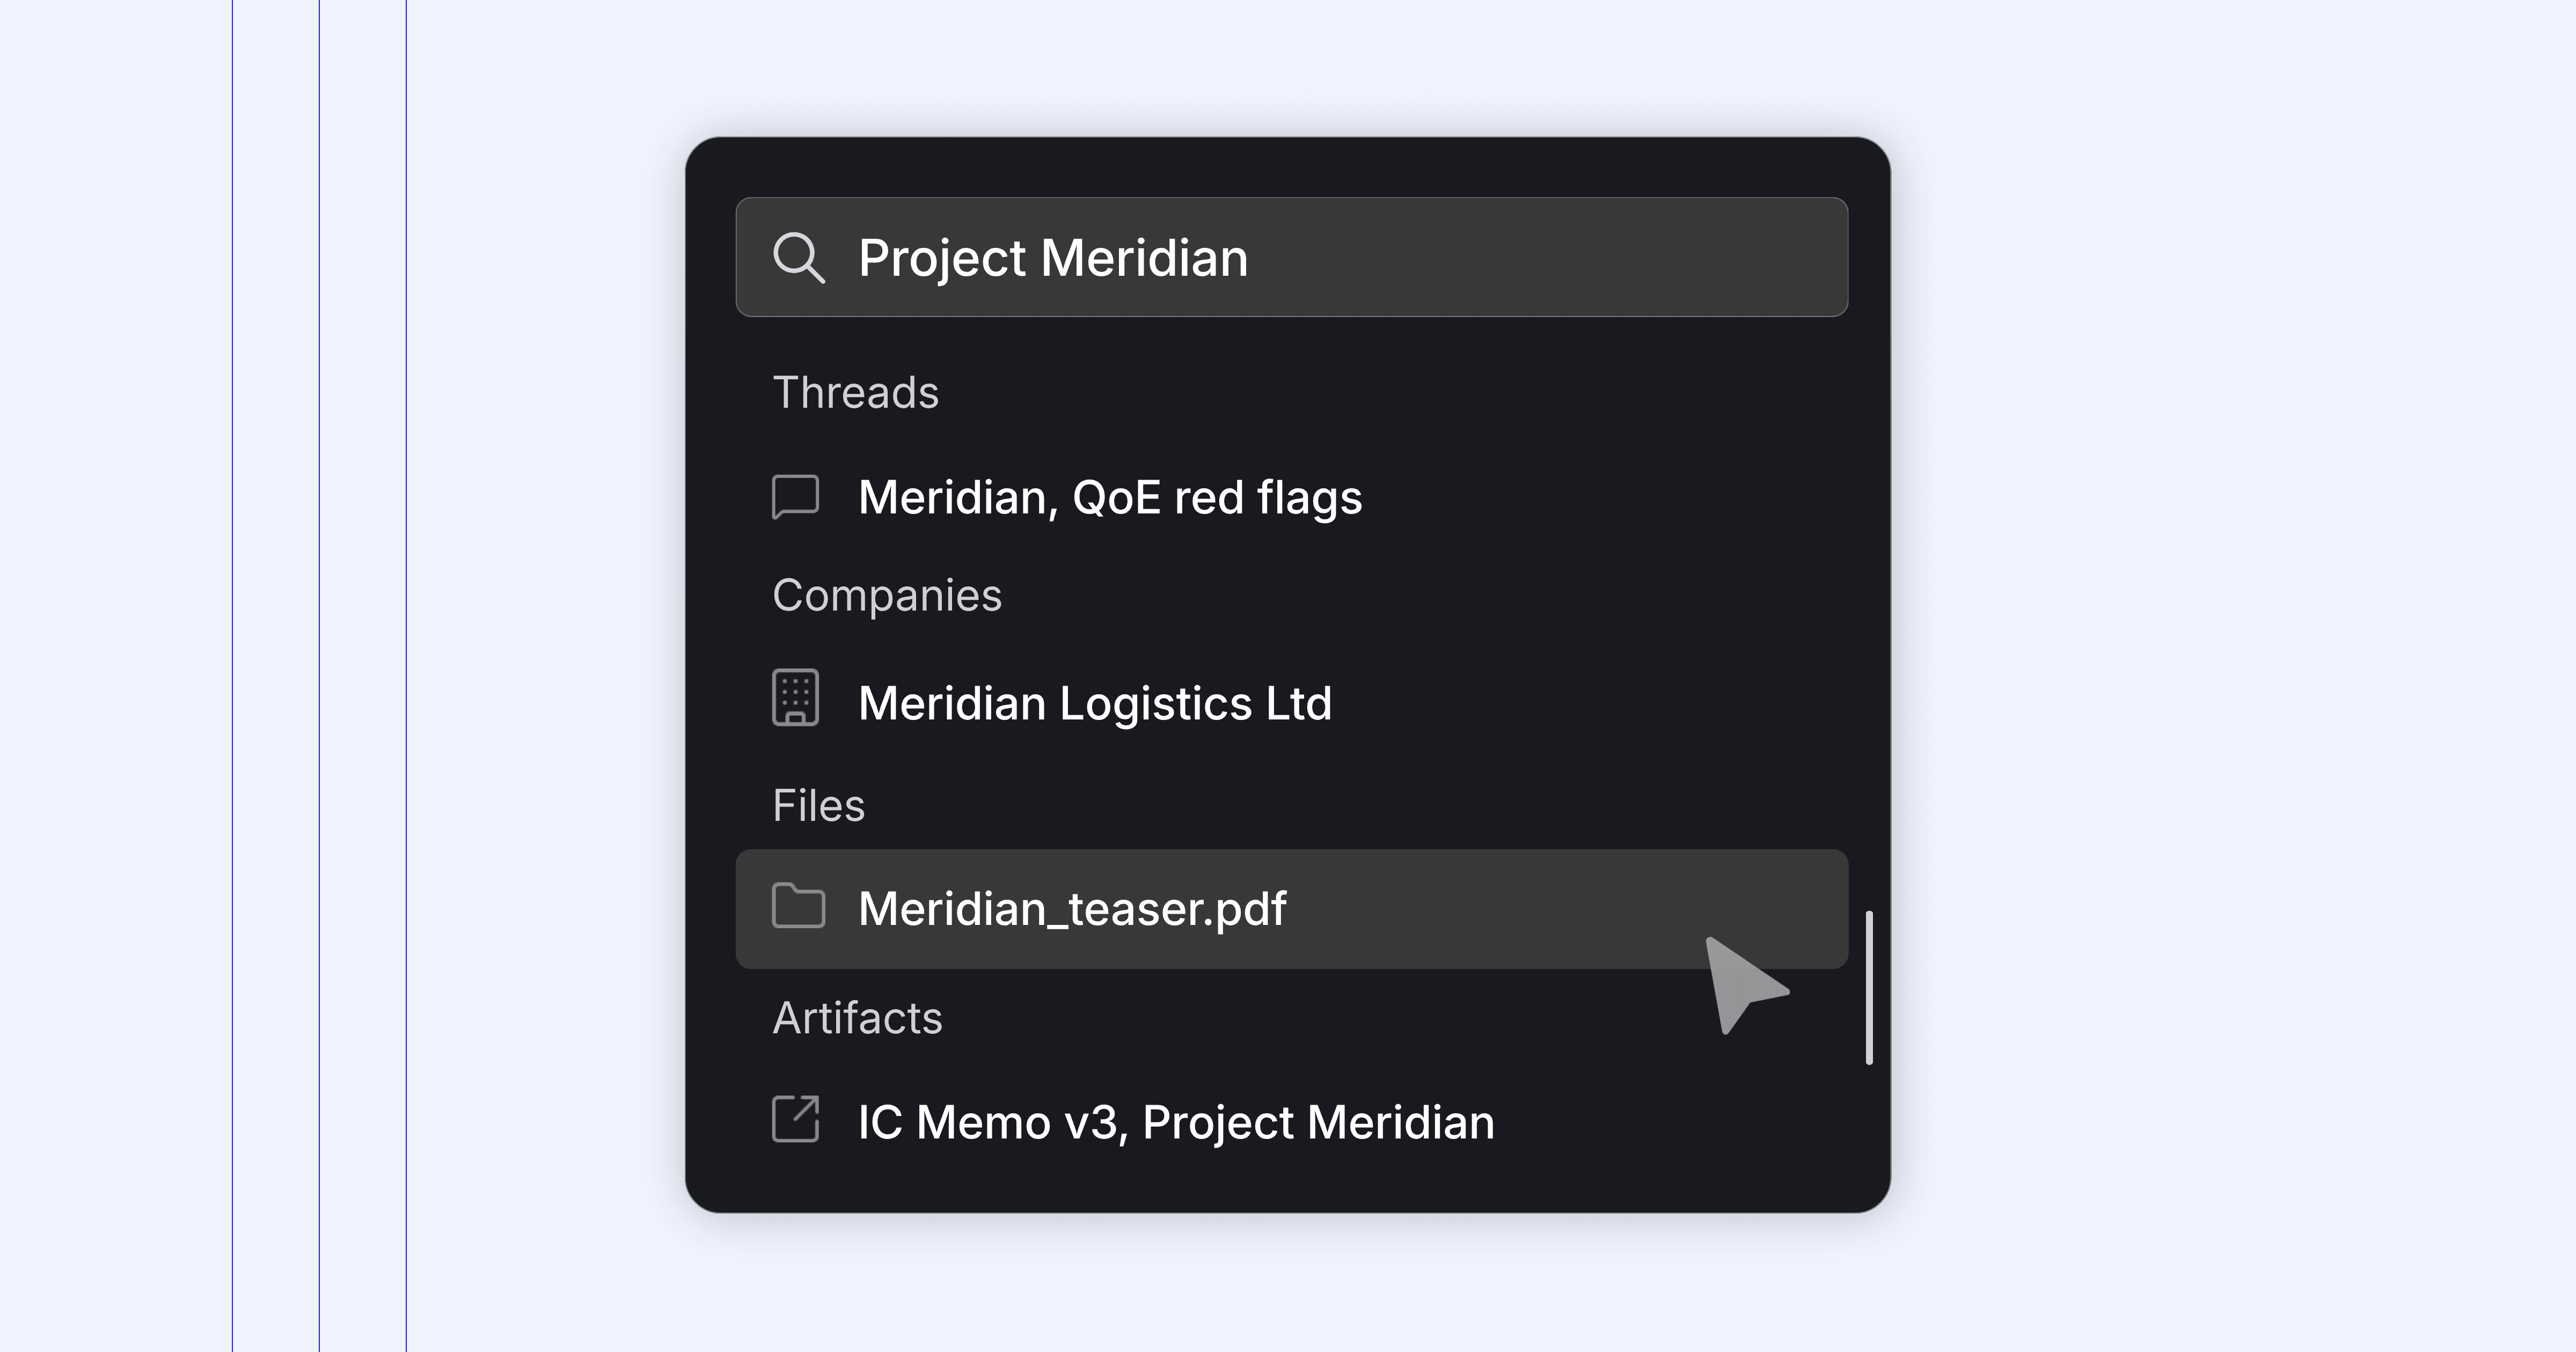Click the office building company icon

click(x=796, y=697)
